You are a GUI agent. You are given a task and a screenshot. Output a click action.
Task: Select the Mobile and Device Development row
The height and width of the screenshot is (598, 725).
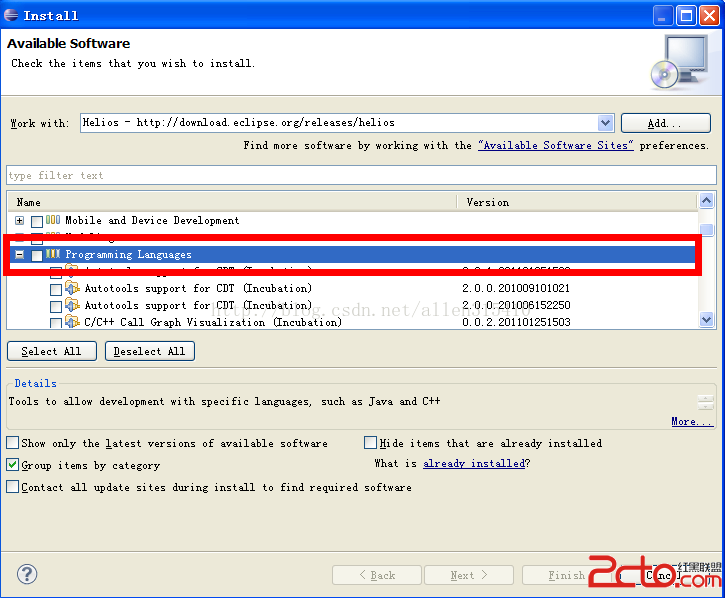(353, 221)
